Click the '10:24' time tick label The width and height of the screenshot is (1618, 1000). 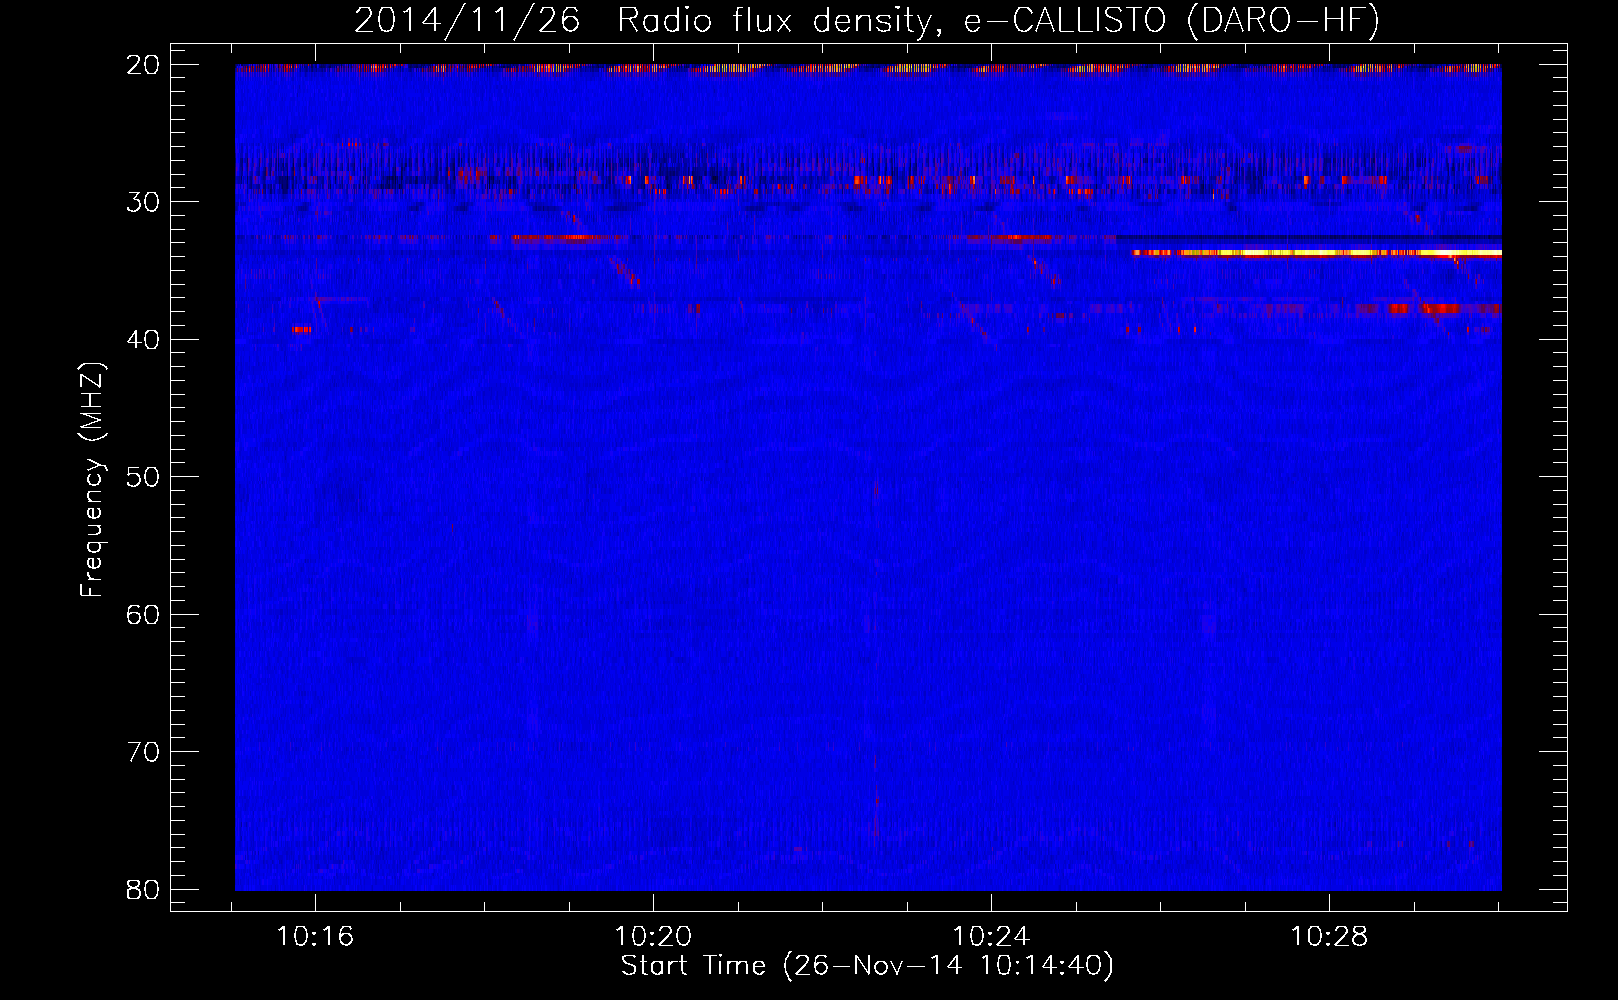click(x=991, y=937)
